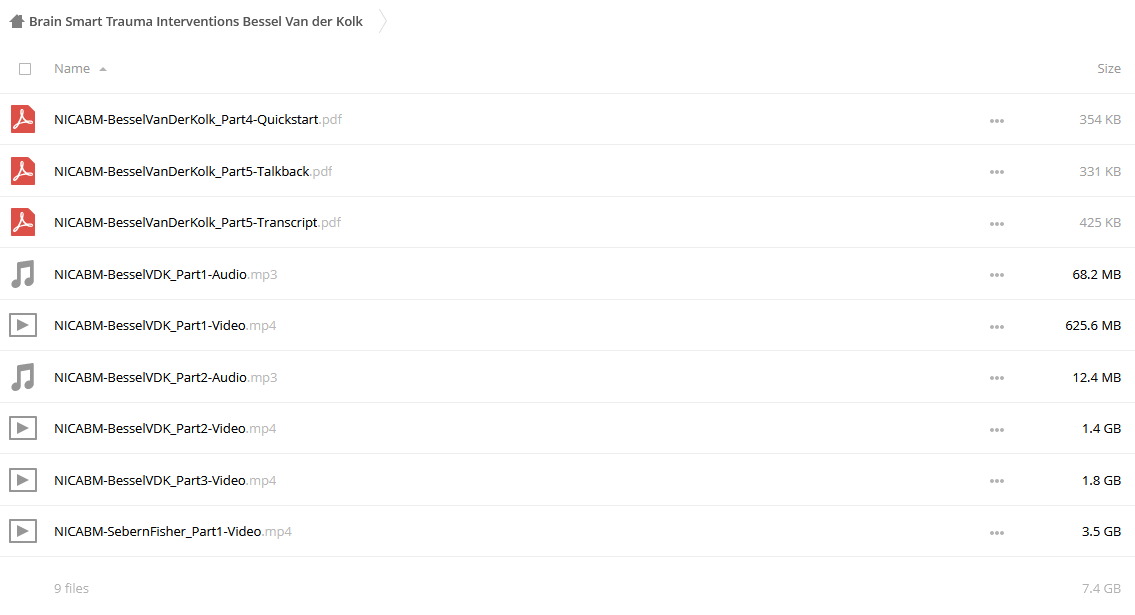
Task: Sort files by Size column header
Action: coord(1109,69)
